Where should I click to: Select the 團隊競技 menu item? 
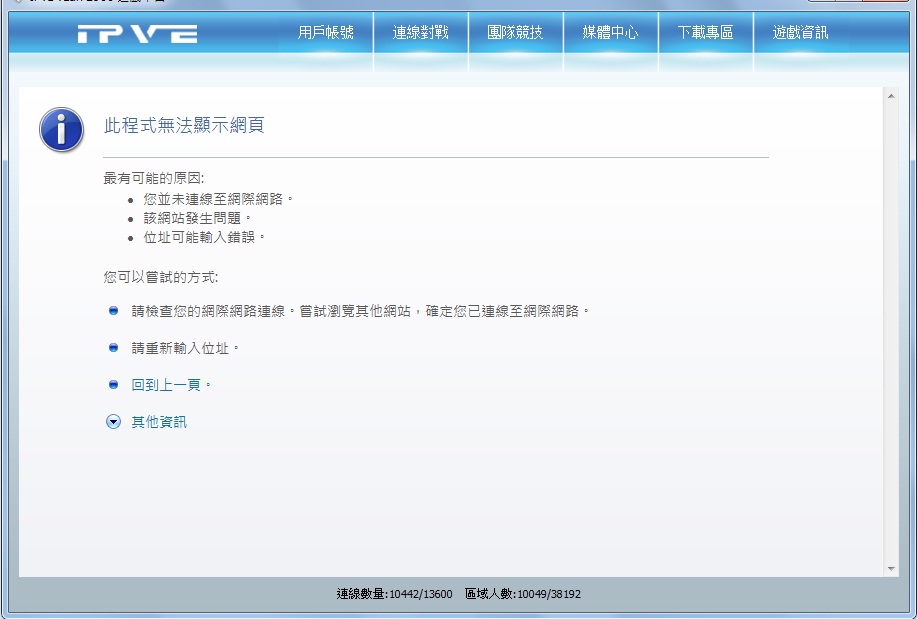click(x=515, y=33)
